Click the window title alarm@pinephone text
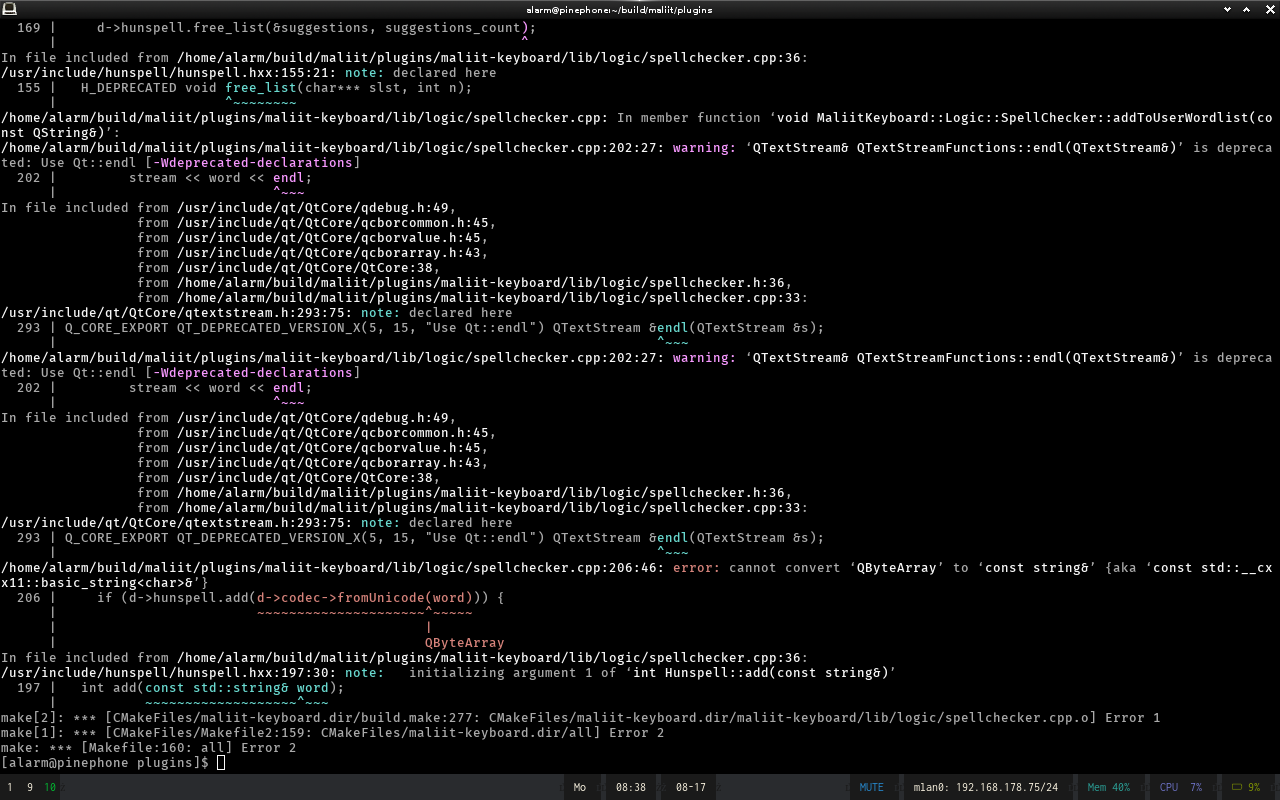Viewport: 1280px width, 800px height. tap(619, 9)
